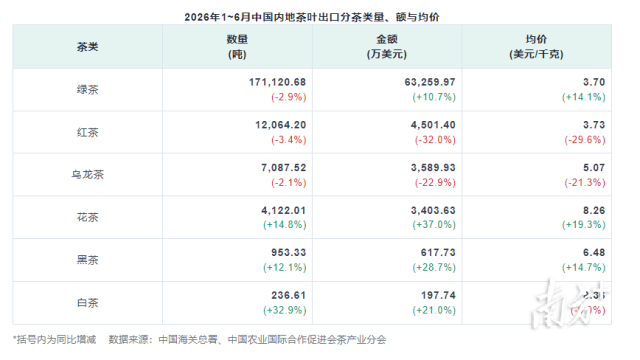
Task: Select the quantity value 171,120.68
Action: click(278, 82)
